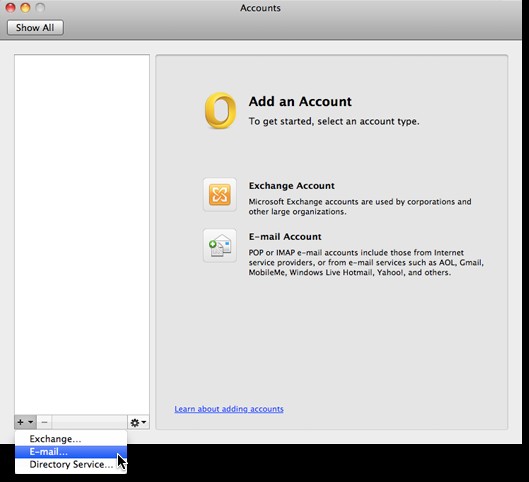Minimize the Accounts window with yellow button
The image size is (529, 482).
tap(25, 7)
